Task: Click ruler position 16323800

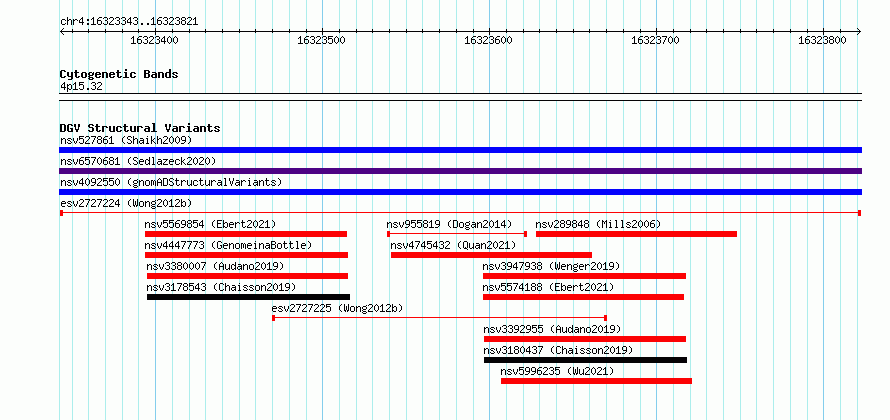Action: tap(822, 40)
